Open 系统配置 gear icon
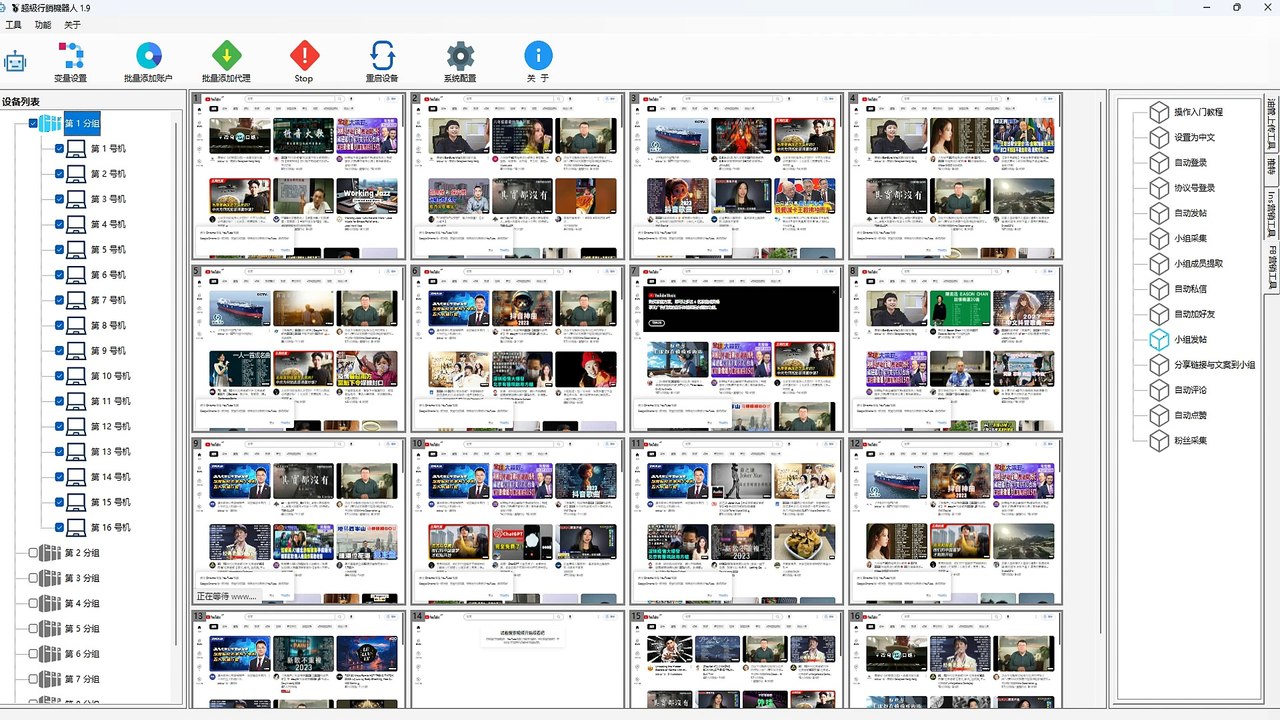 (x=460, y=55)
